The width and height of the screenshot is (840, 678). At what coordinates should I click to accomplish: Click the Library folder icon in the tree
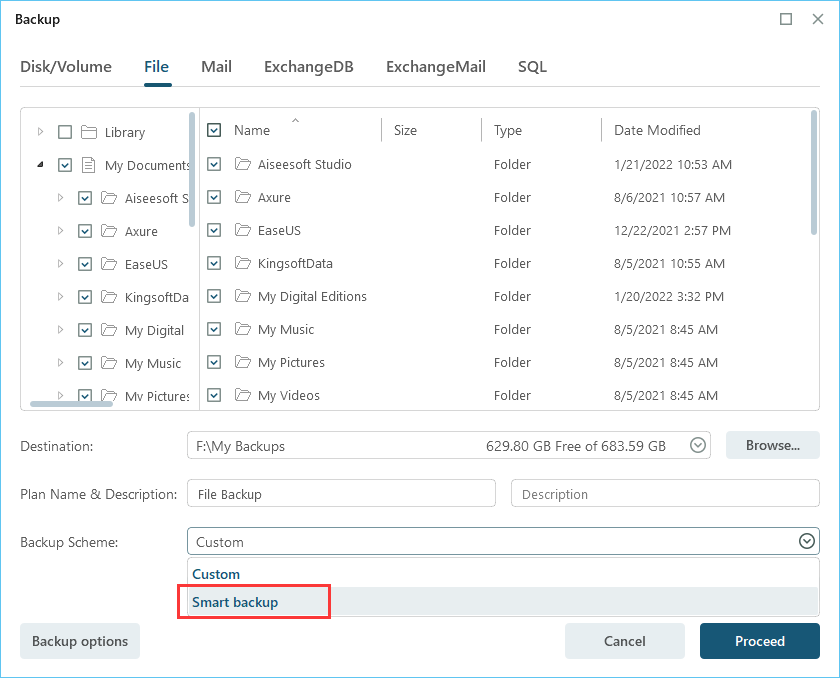pos(88,132)
